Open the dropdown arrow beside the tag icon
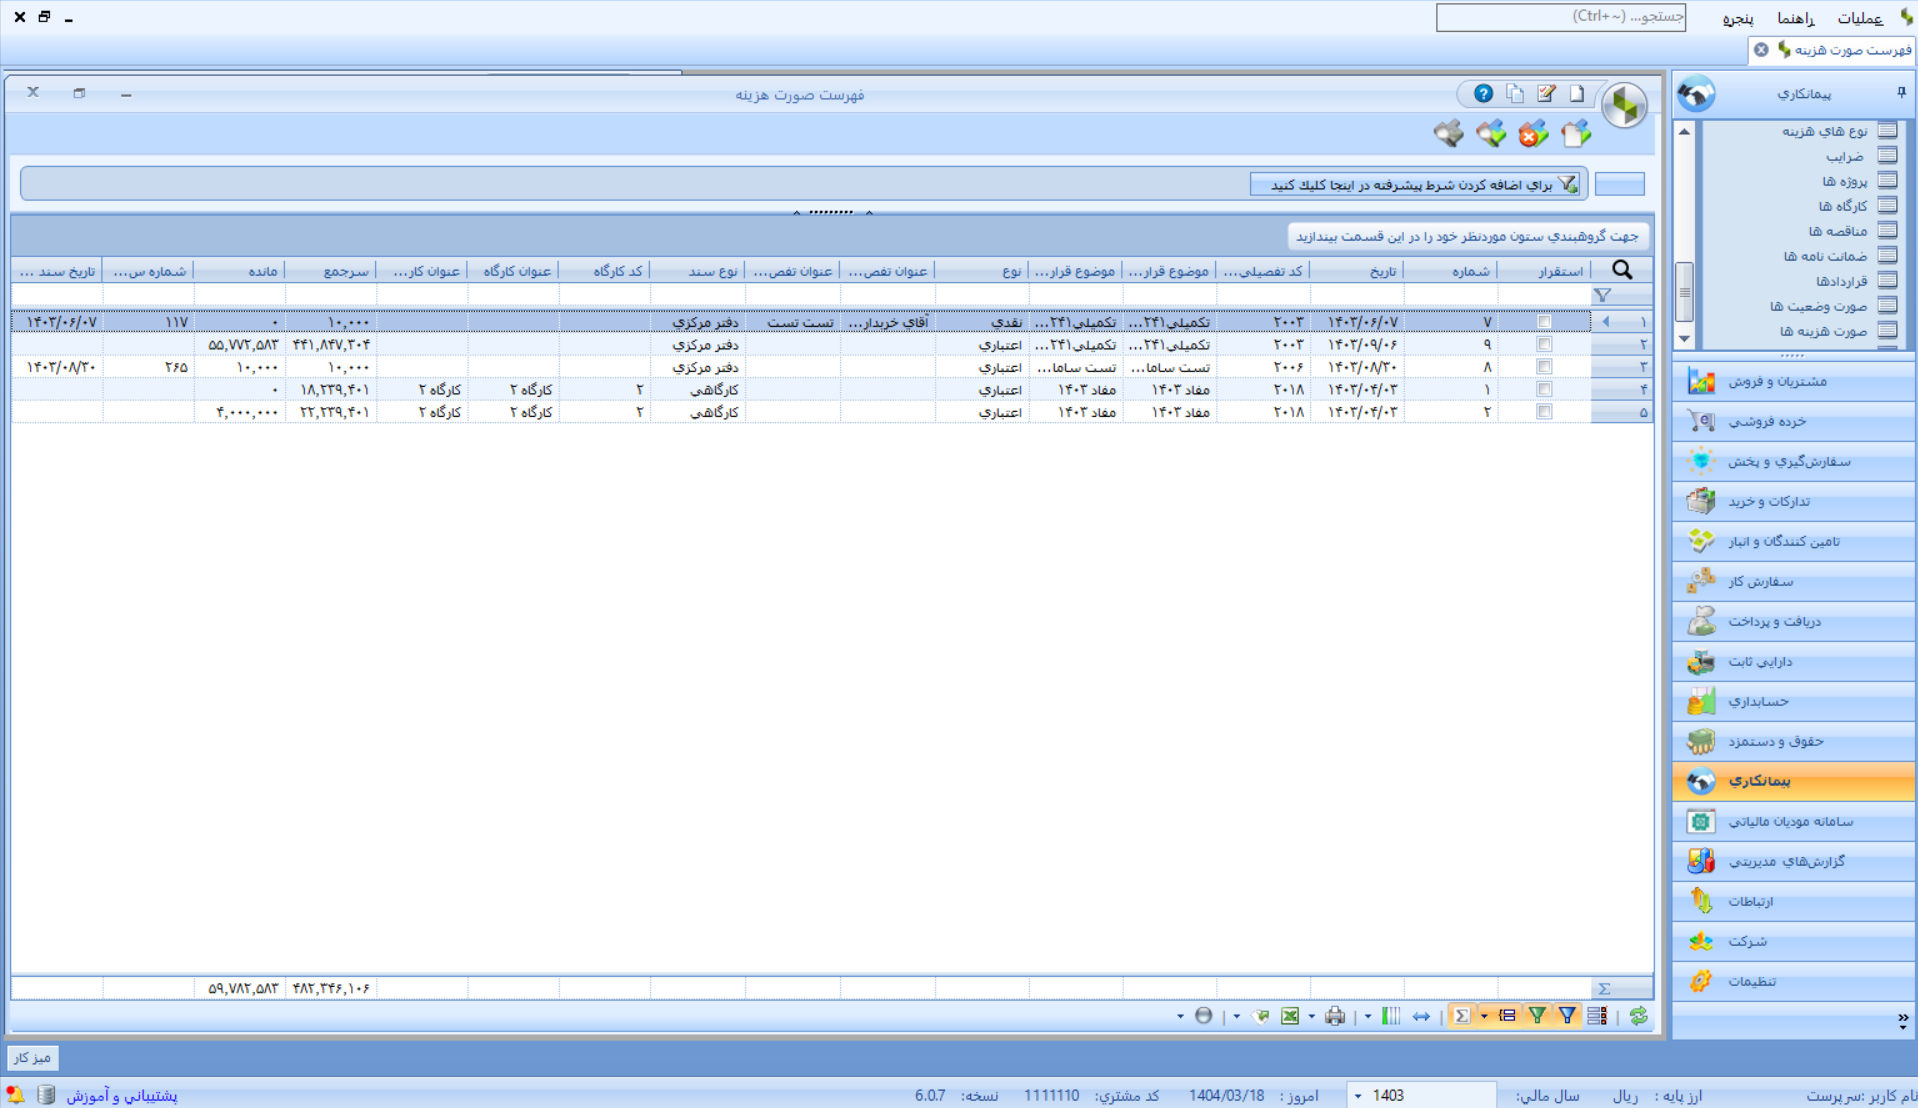Screen dimensions: 1918x1108 coord(1237,1016)
